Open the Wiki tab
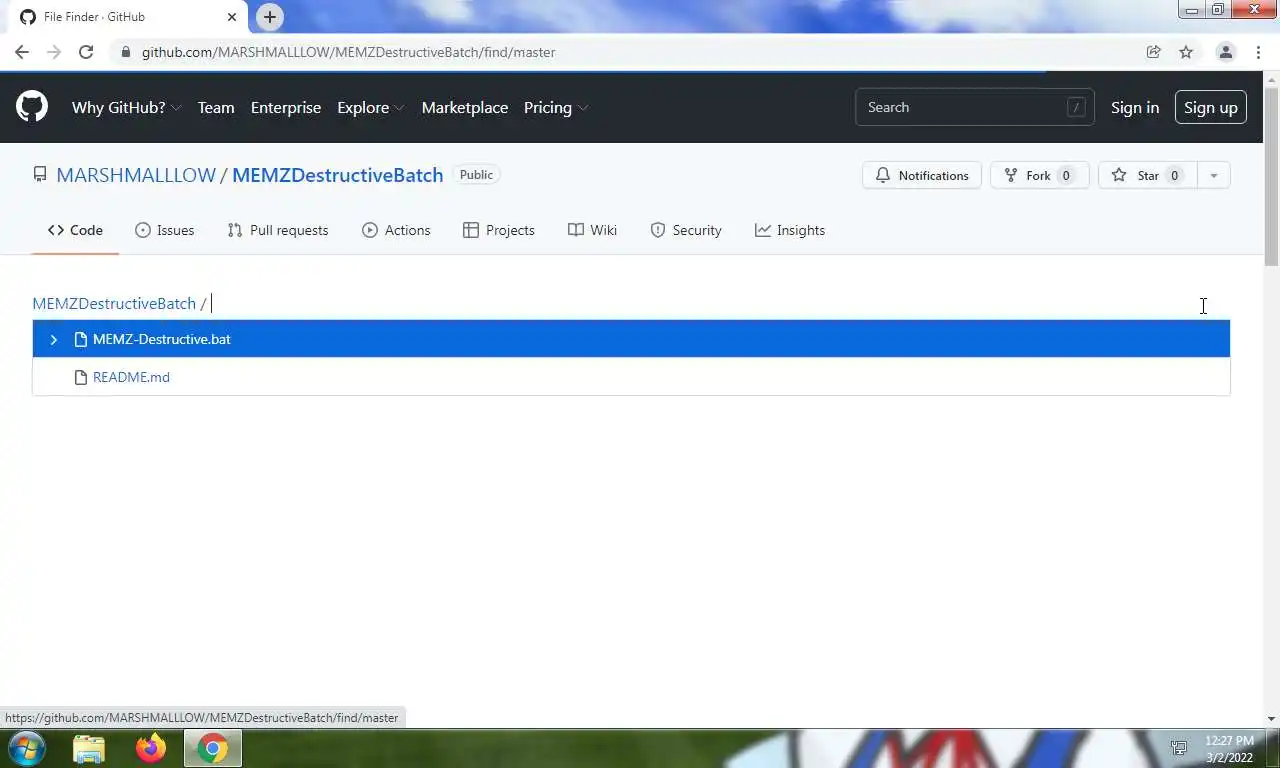The height and width of the screenshot is (768, 1280). [x=592, y=230]
